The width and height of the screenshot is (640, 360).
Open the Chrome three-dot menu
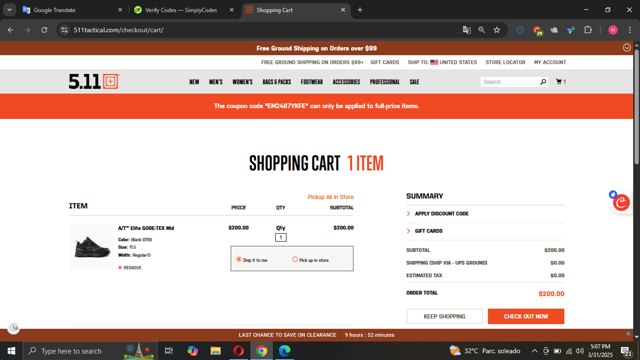pyautogui.click(x=630, y=30)
